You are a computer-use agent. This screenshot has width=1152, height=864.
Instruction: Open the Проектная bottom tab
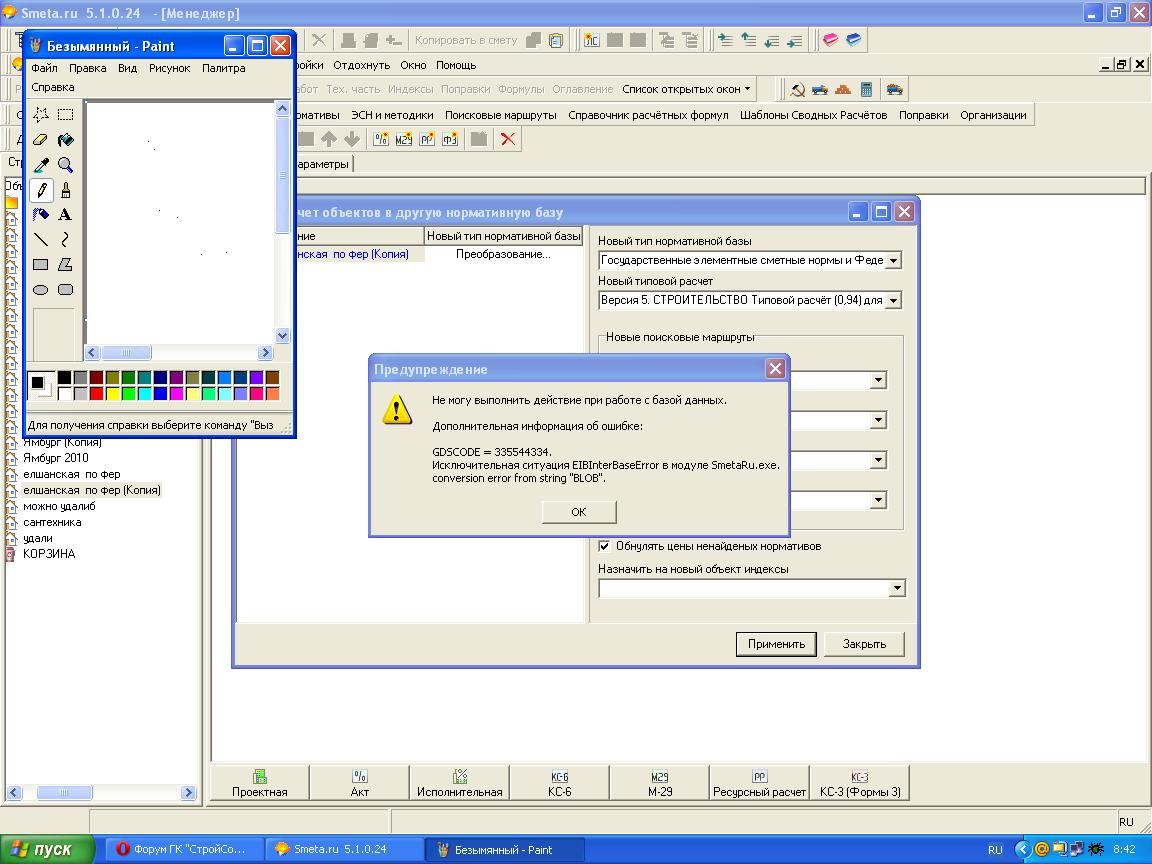tap(260, 783)
